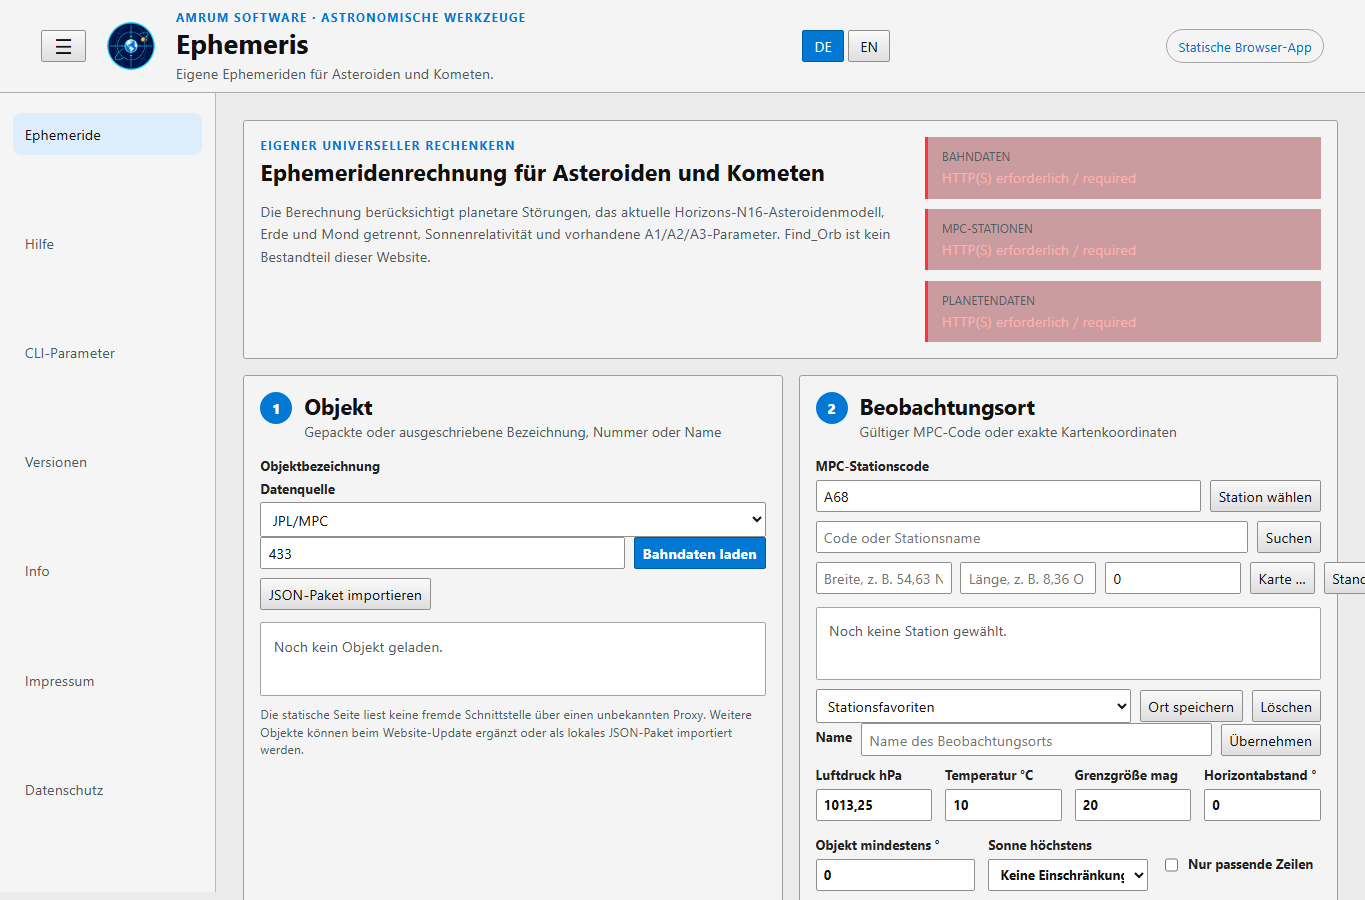1365x900 pixels.
Task: Open Impressum in the sidebar
Action: point(107,681)
